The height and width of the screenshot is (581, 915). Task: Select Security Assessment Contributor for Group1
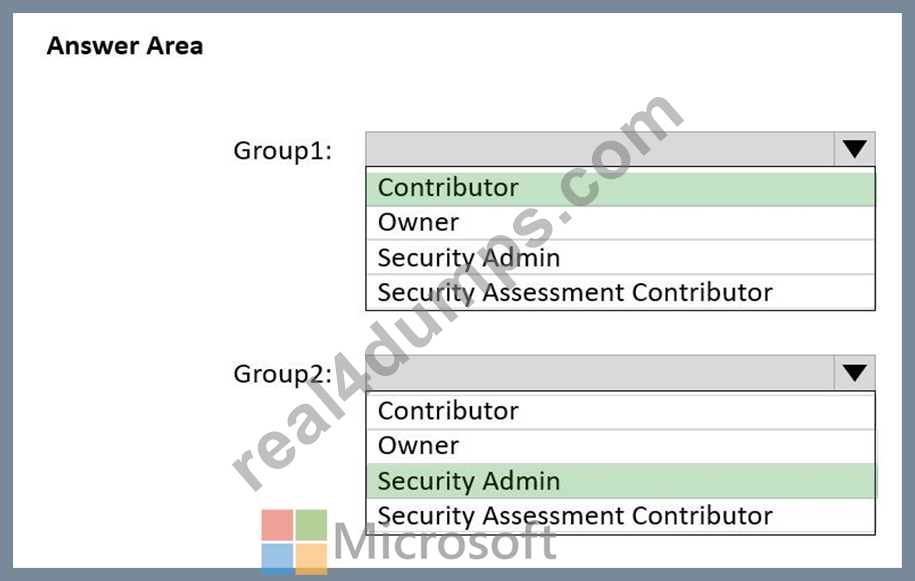621,292
